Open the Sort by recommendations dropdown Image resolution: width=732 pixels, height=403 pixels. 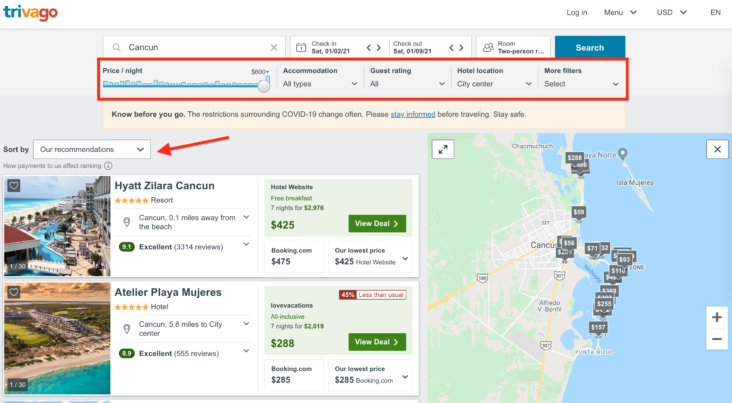[x=92, y=149]
